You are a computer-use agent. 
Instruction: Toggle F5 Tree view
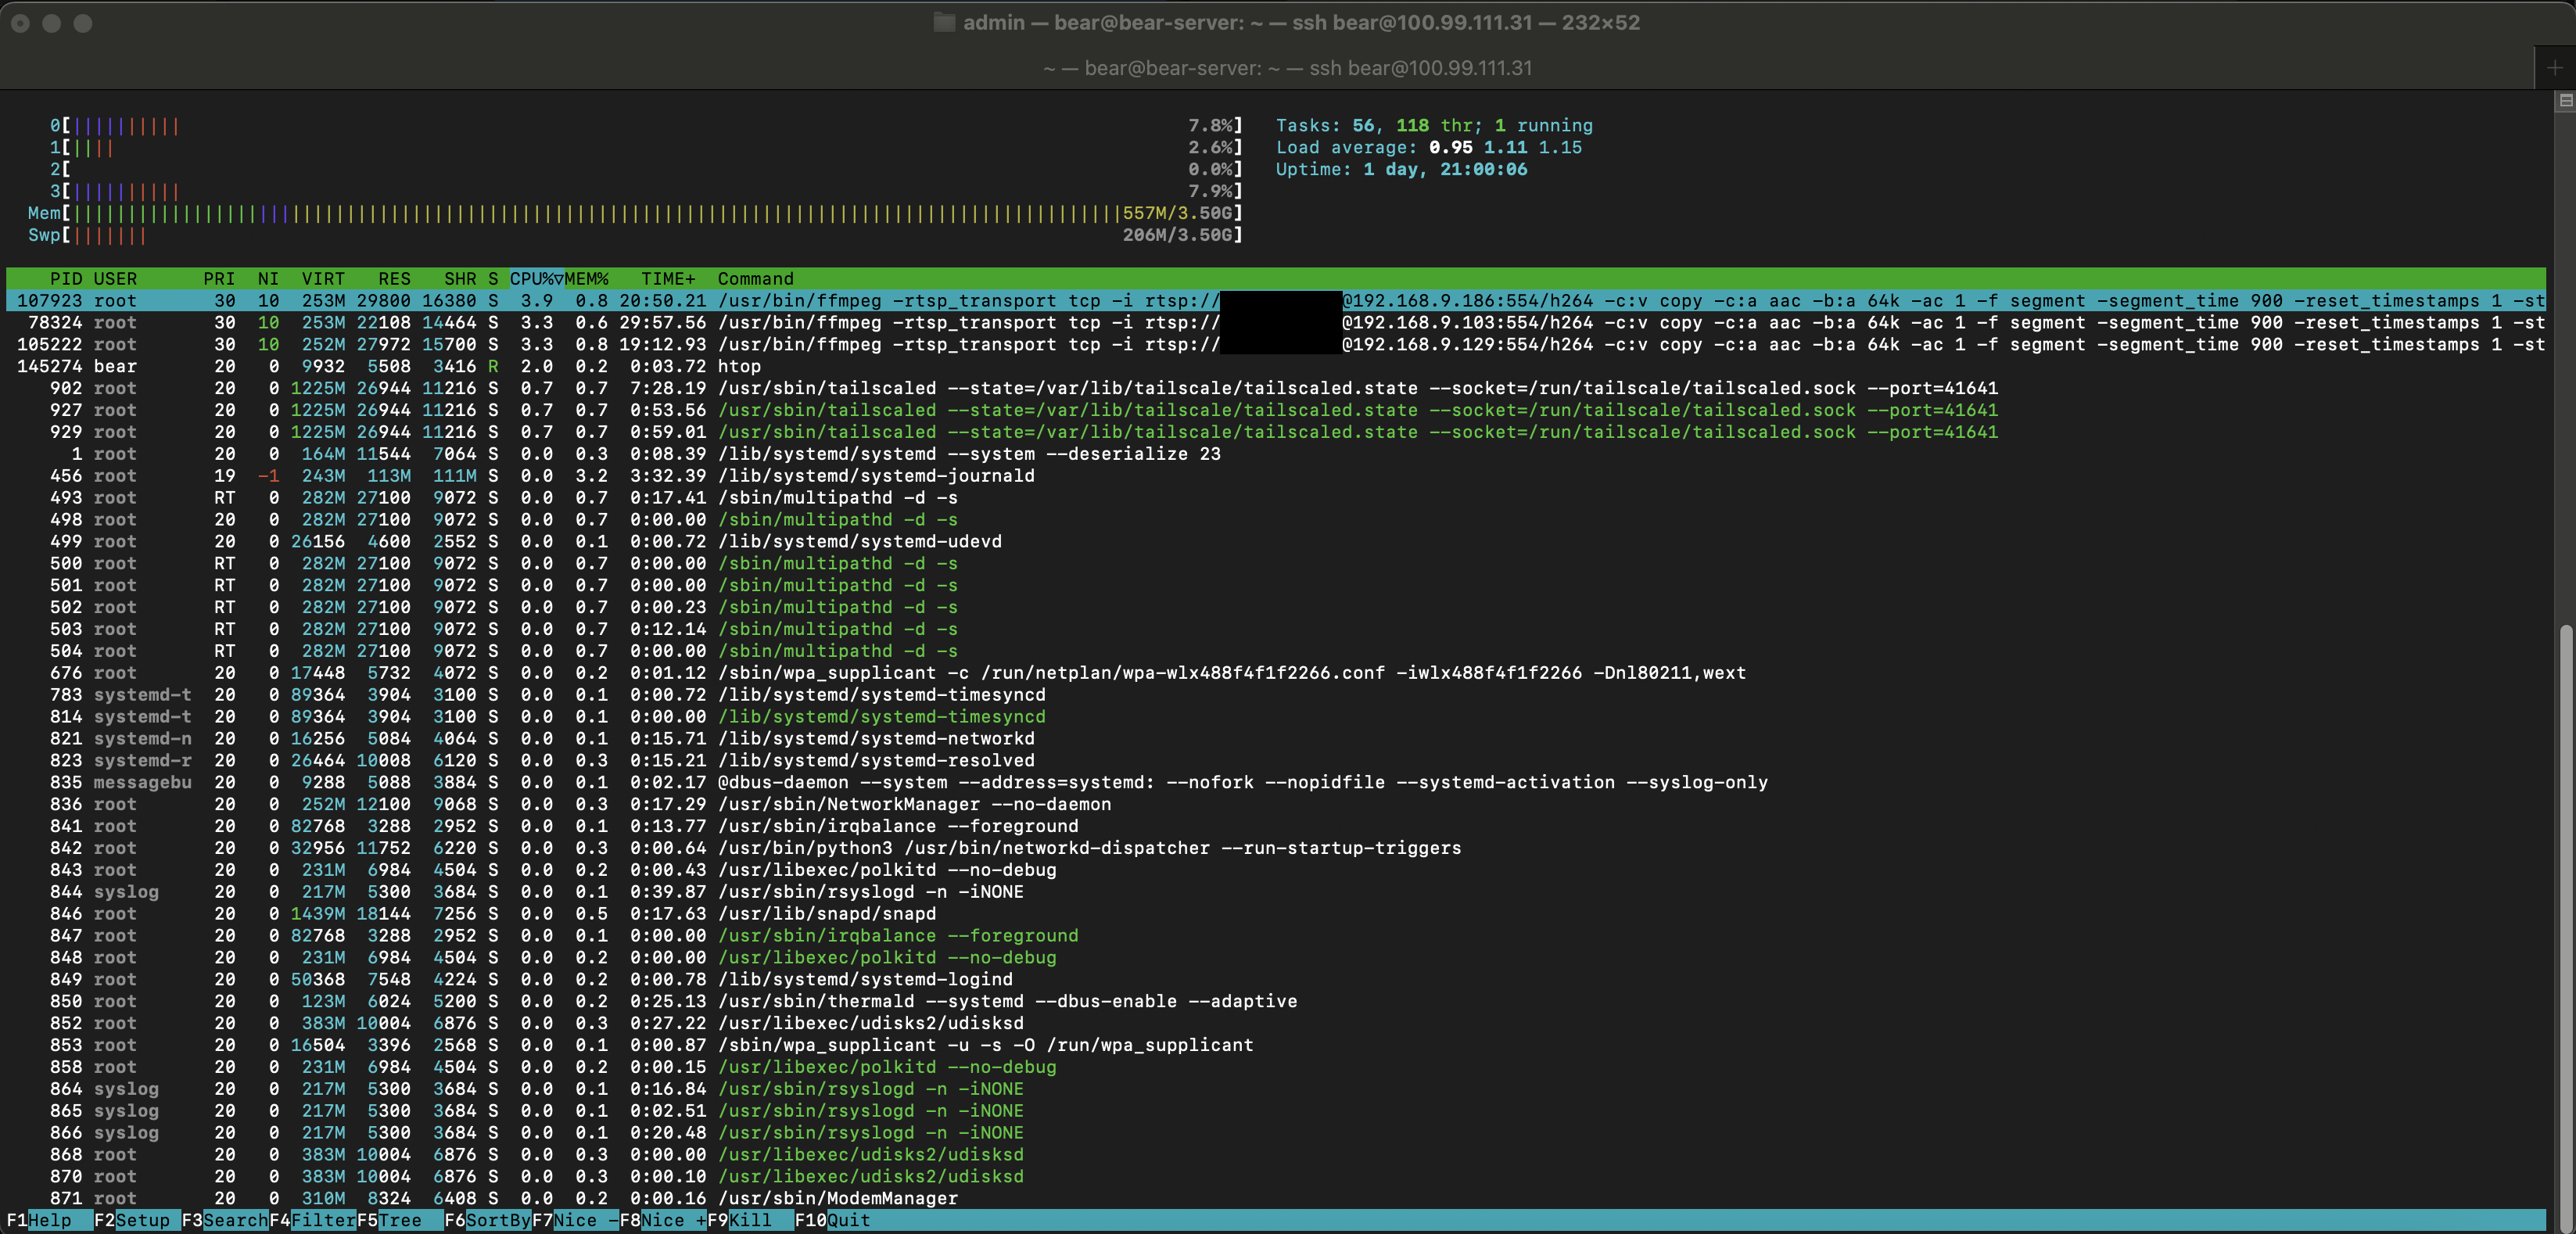(400, 1220)
